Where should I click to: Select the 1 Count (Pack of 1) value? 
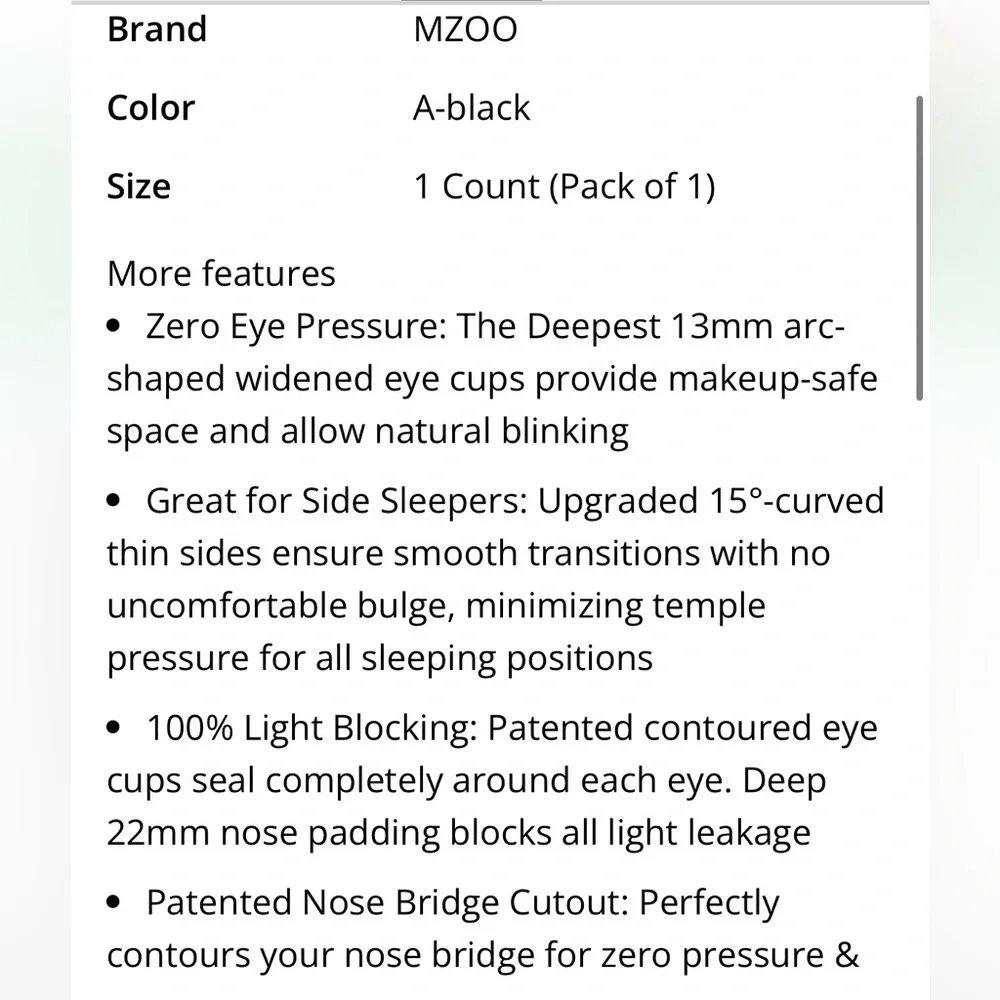click(565, 187)
